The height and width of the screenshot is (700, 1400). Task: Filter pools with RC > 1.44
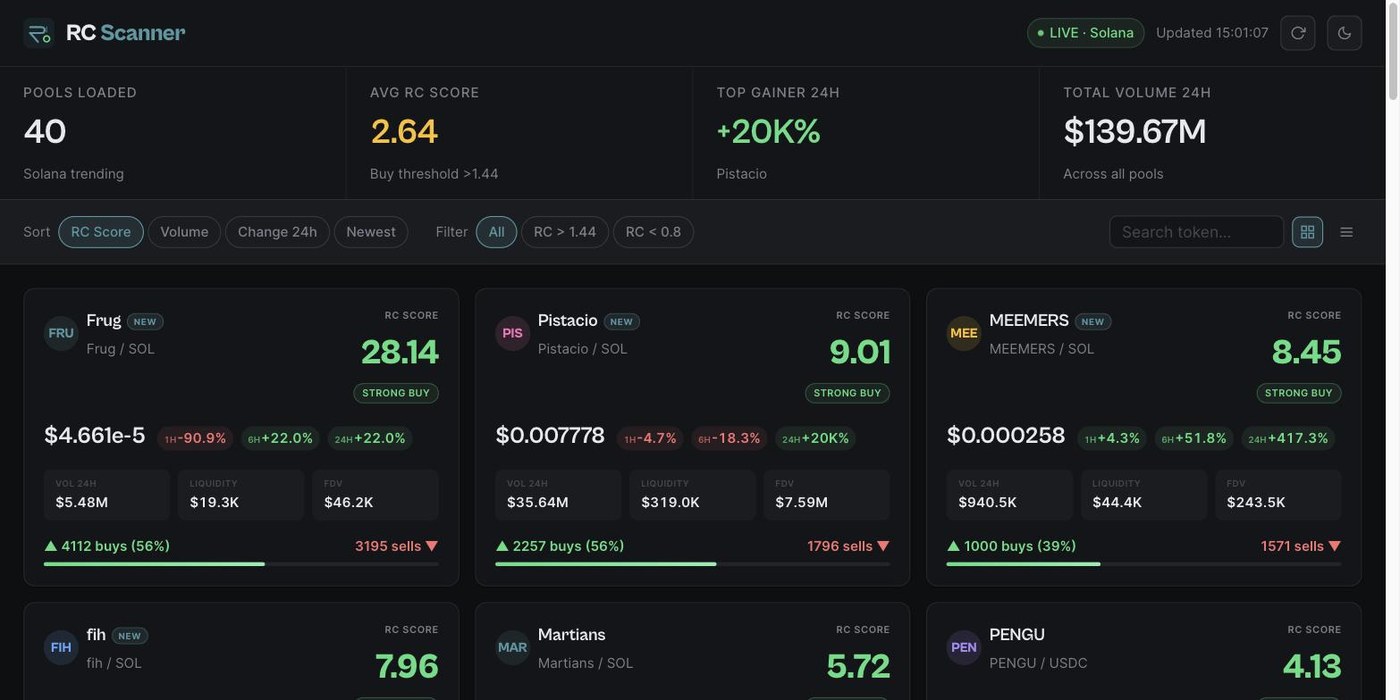(x=565, y=232)
